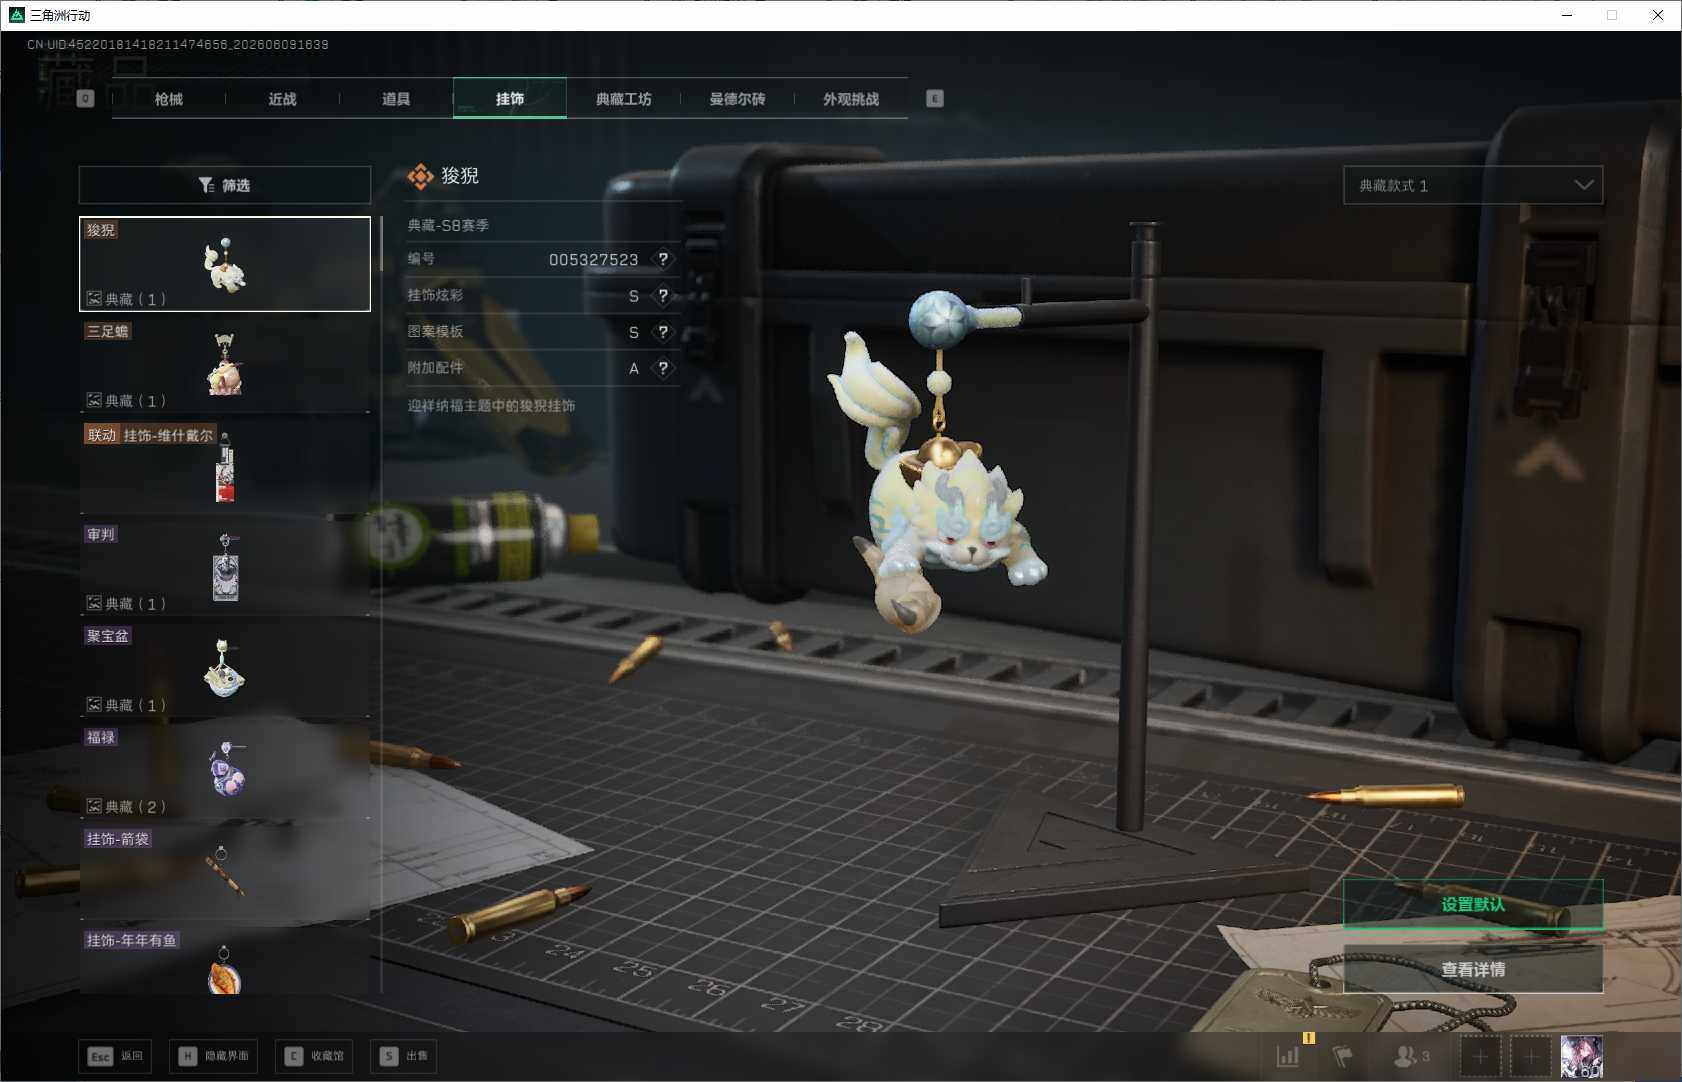Select the 三足蟾 charm in the list

point(225,365)
